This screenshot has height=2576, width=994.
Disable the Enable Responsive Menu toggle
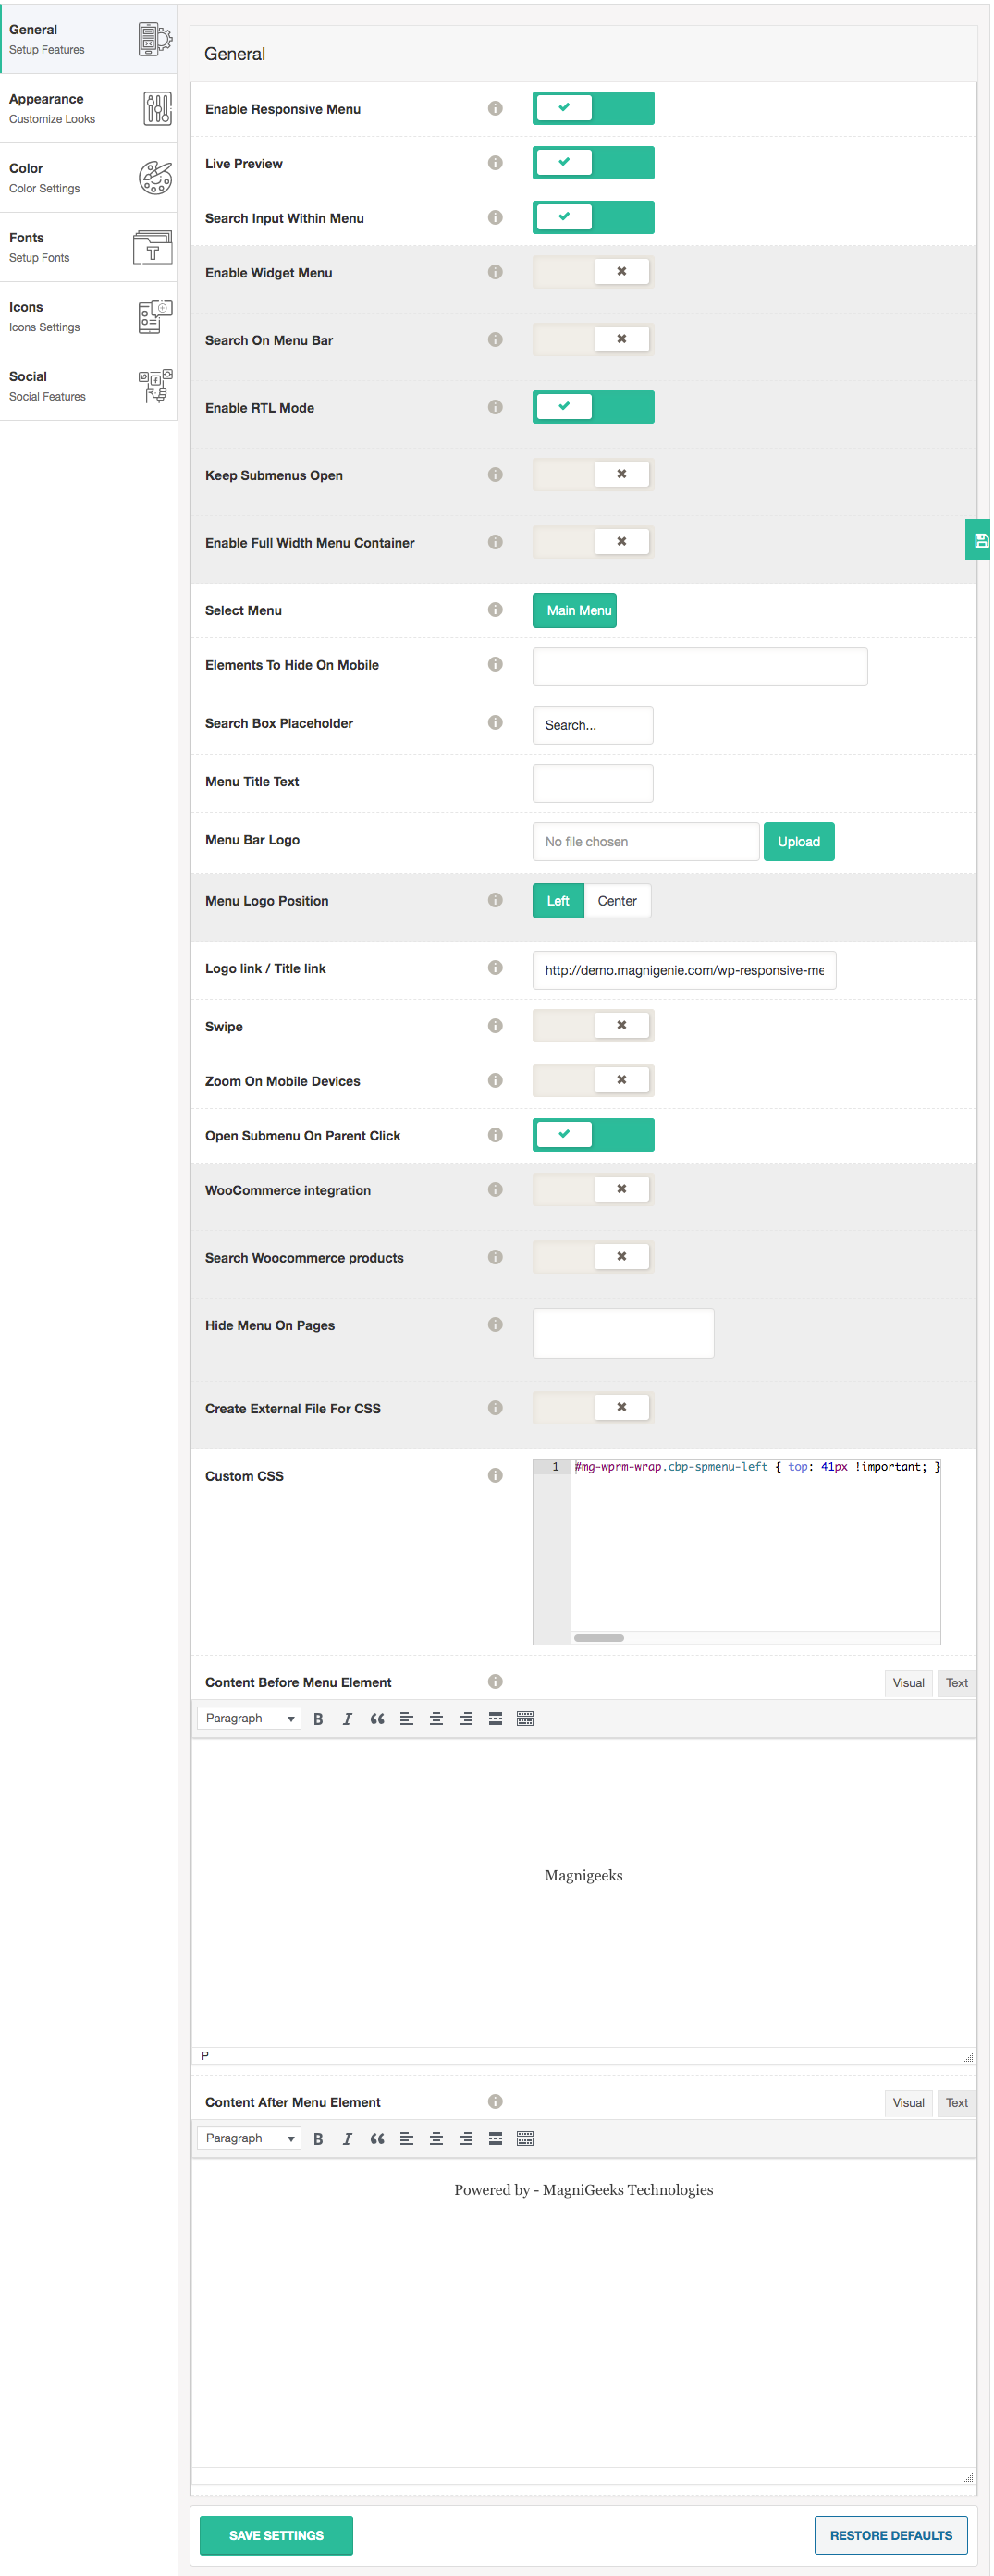(x=593, y=108)
